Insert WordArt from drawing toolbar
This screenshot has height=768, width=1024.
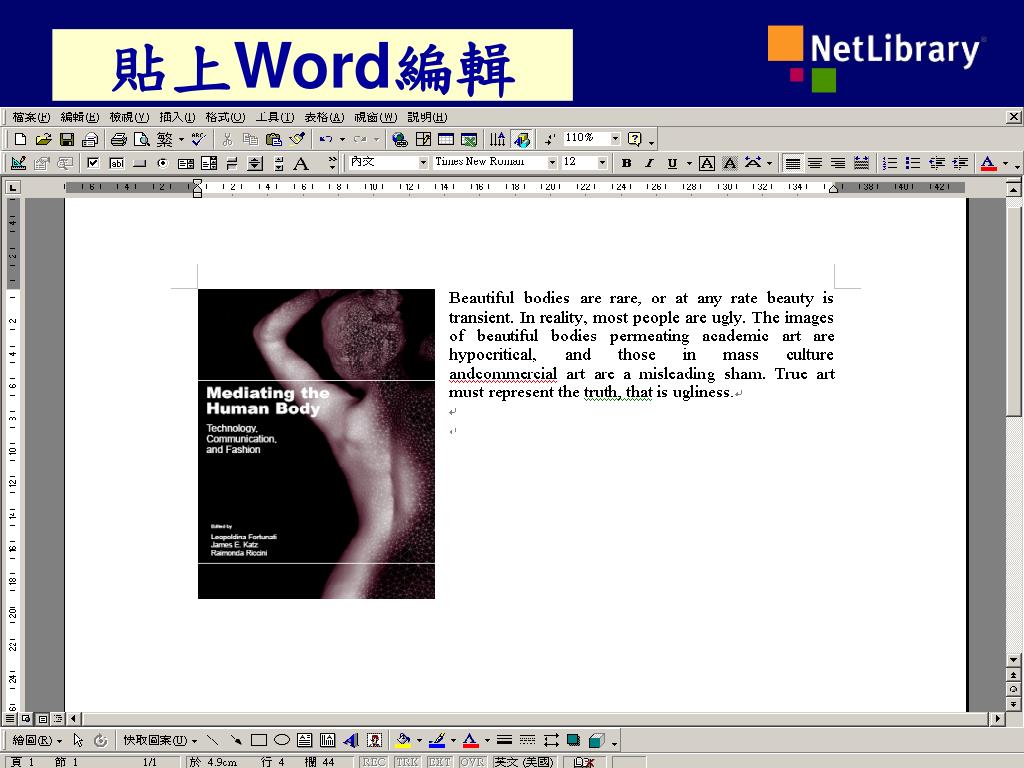[x=351, y=740]
